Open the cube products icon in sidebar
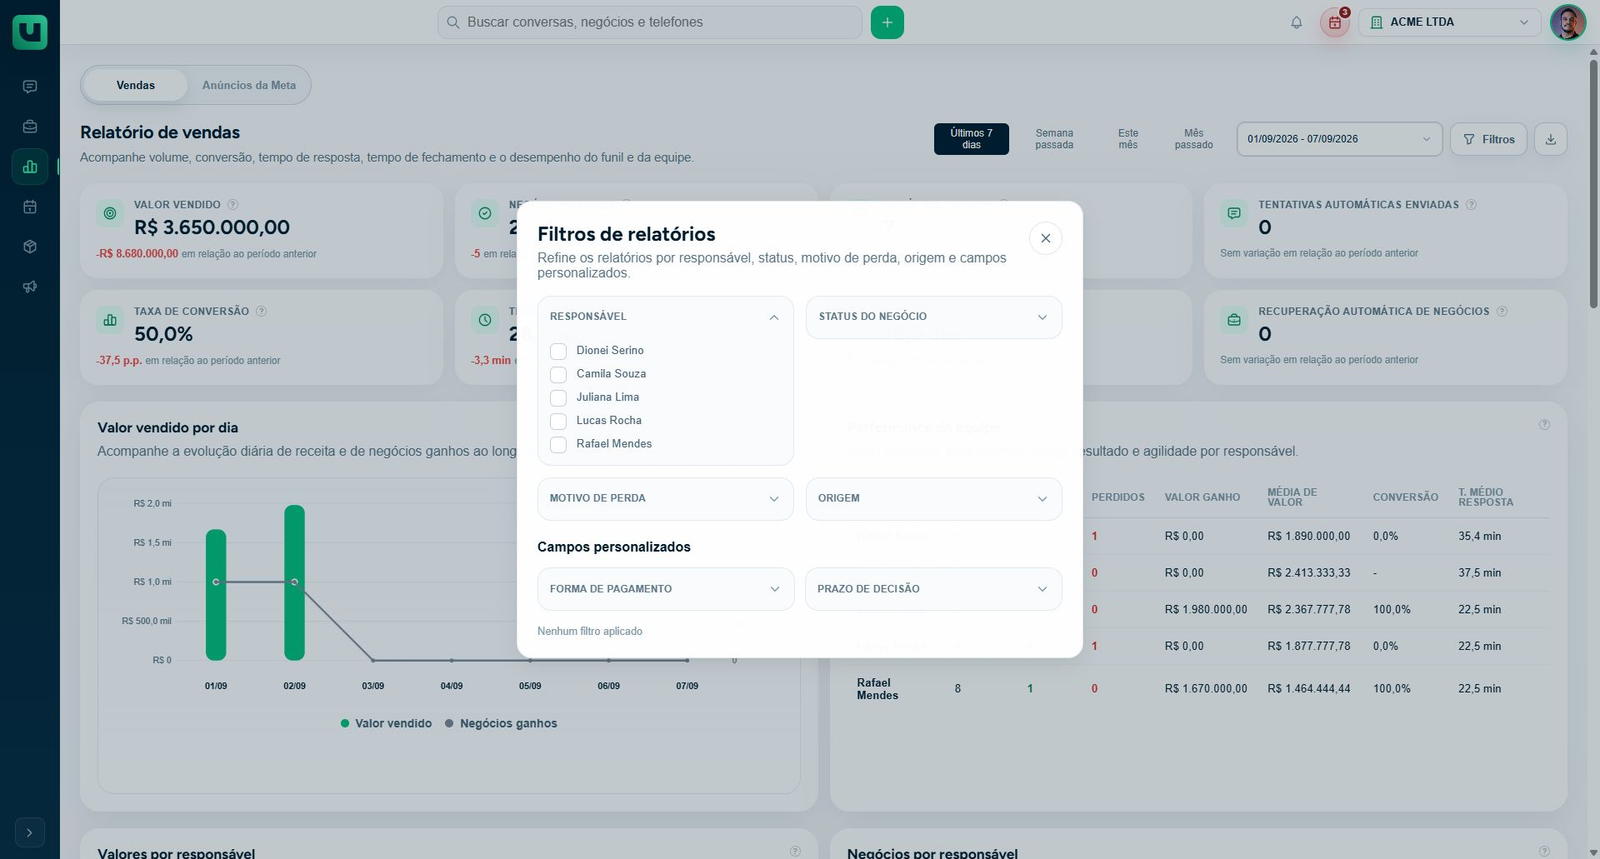Viewport: 1600px width, 859px height. click(x=30, y=247)
